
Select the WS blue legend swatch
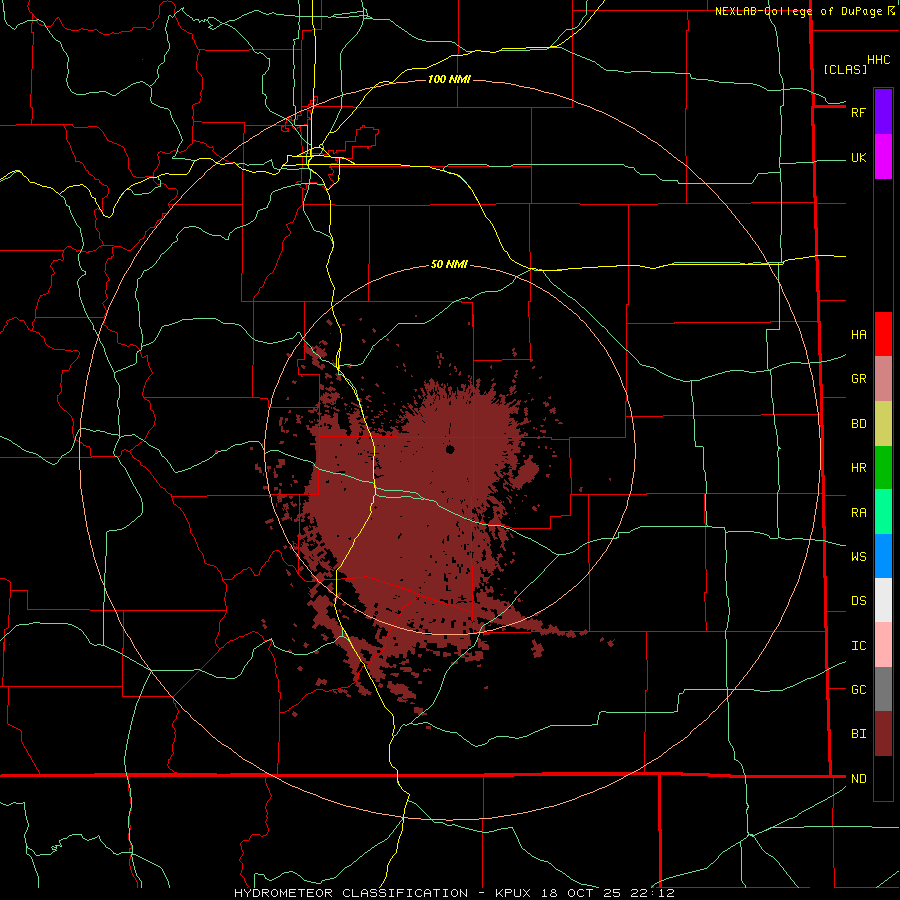883,556
